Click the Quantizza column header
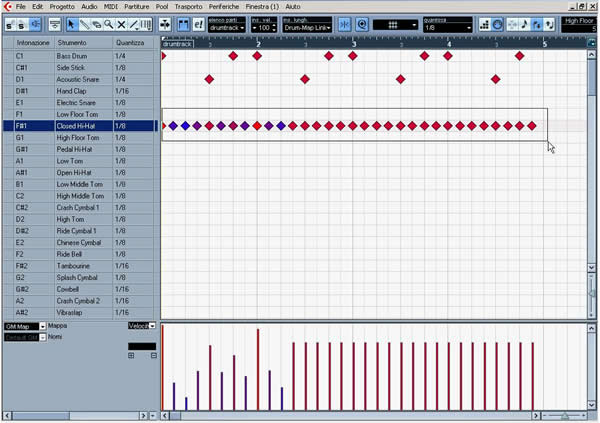This screenshot has width=600, height=423. pos(130,43)
